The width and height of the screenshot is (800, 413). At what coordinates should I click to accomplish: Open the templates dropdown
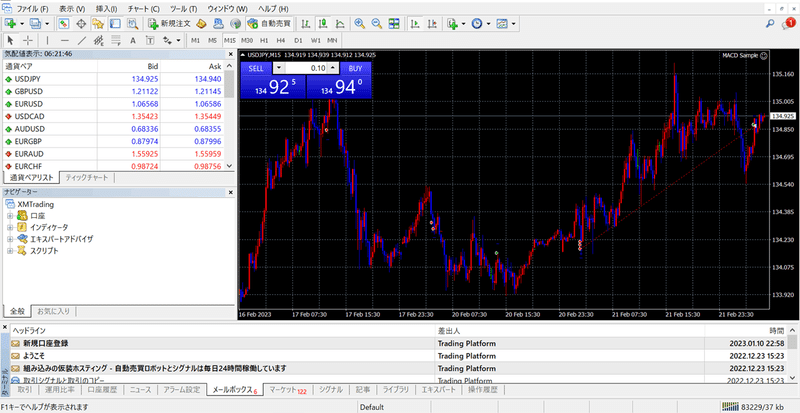coord(513,23)
